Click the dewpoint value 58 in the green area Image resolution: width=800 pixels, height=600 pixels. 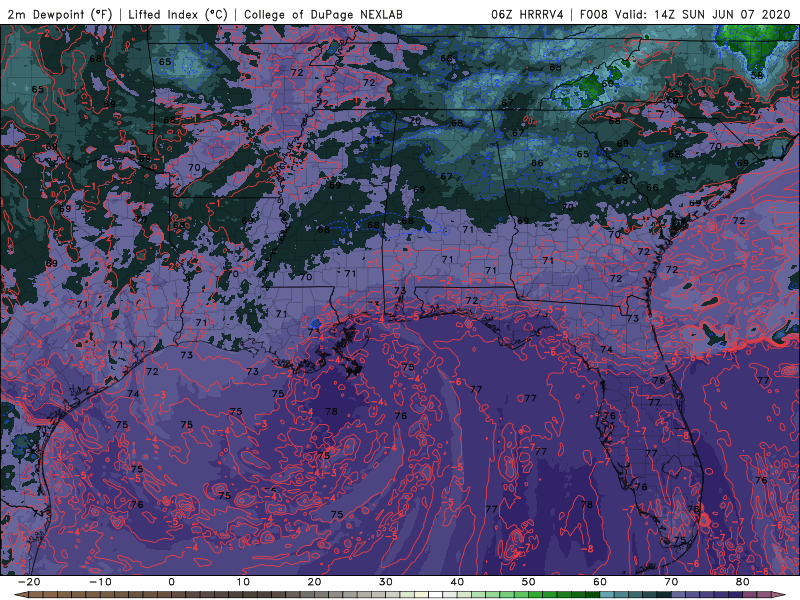point(757,75)
